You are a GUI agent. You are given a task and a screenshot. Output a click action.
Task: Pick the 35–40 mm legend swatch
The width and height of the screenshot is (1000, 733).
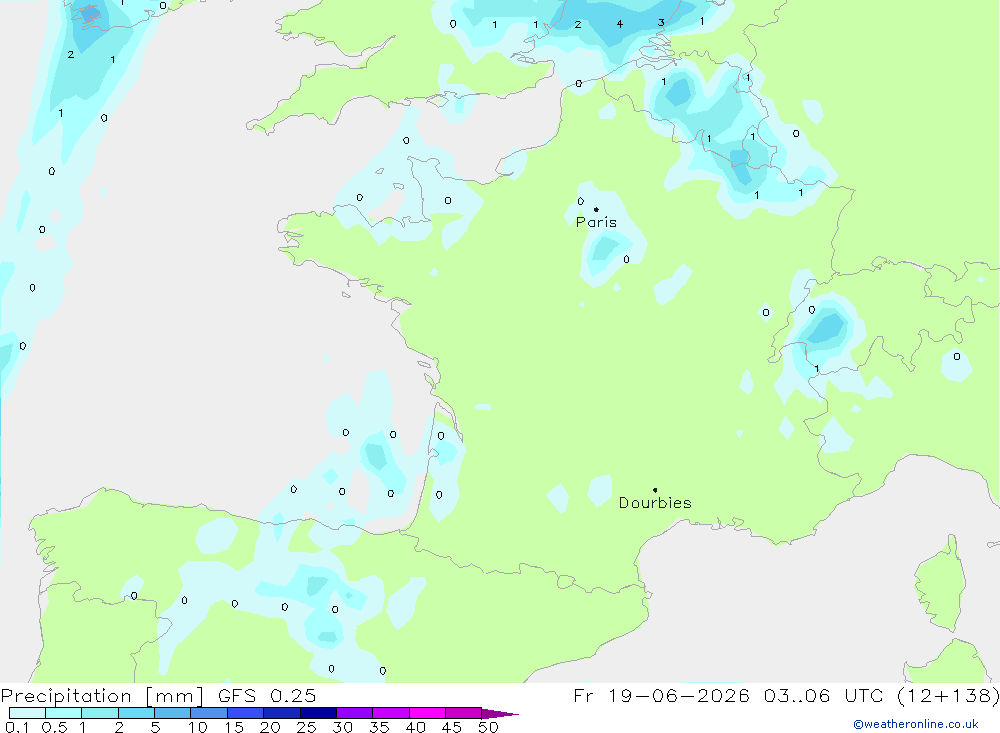tap(391, 713)
